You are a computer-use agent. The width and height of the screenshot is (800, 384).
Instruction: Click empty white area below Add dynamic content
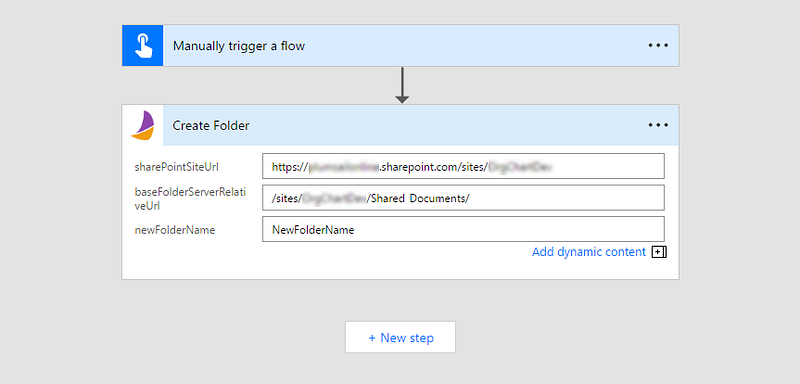[x=401, y=269]
